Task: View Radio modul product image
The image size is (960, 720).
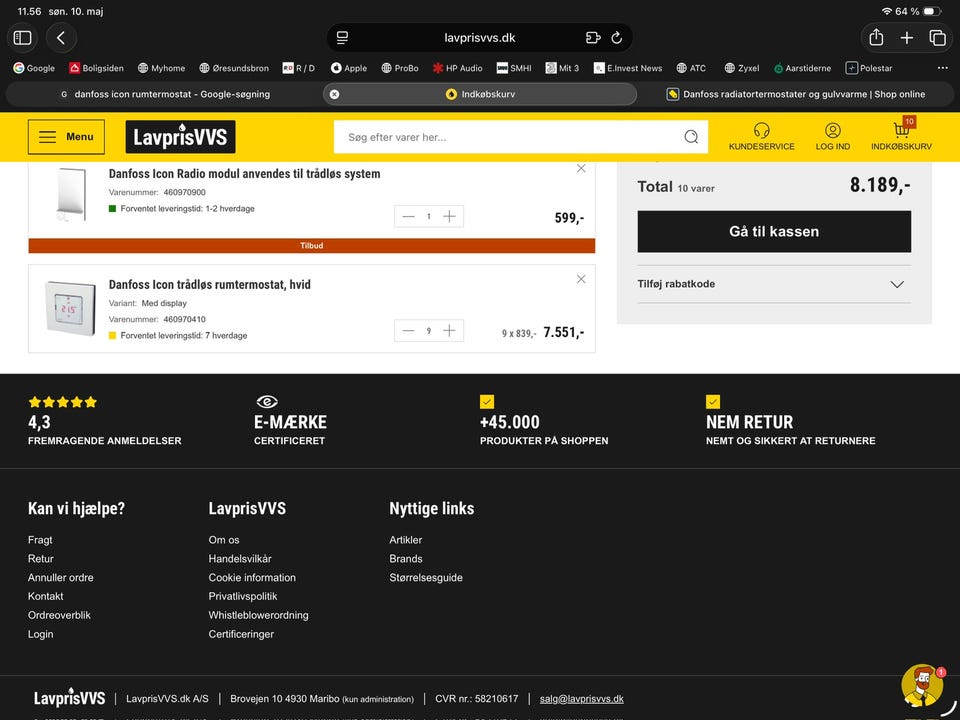Action: pos(70,193)
